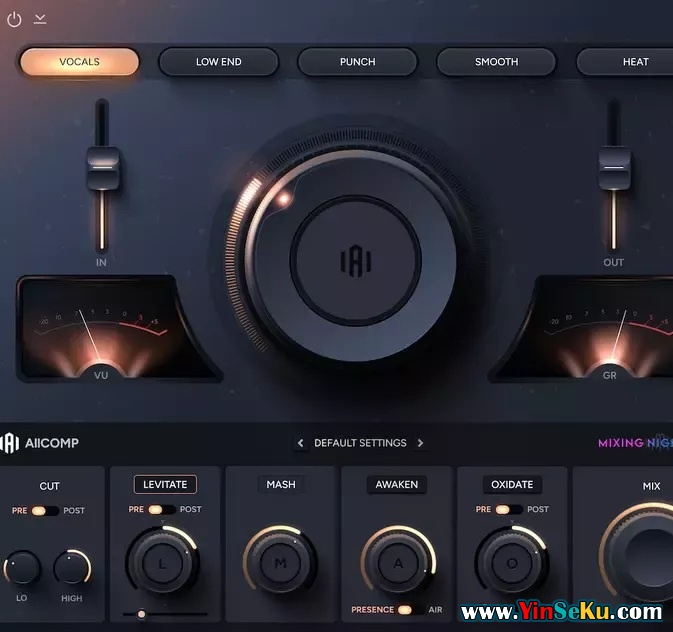Screen dimensions: 673x632
Task: Go to next preset with right chevron
Action: [x=420, y=443]
